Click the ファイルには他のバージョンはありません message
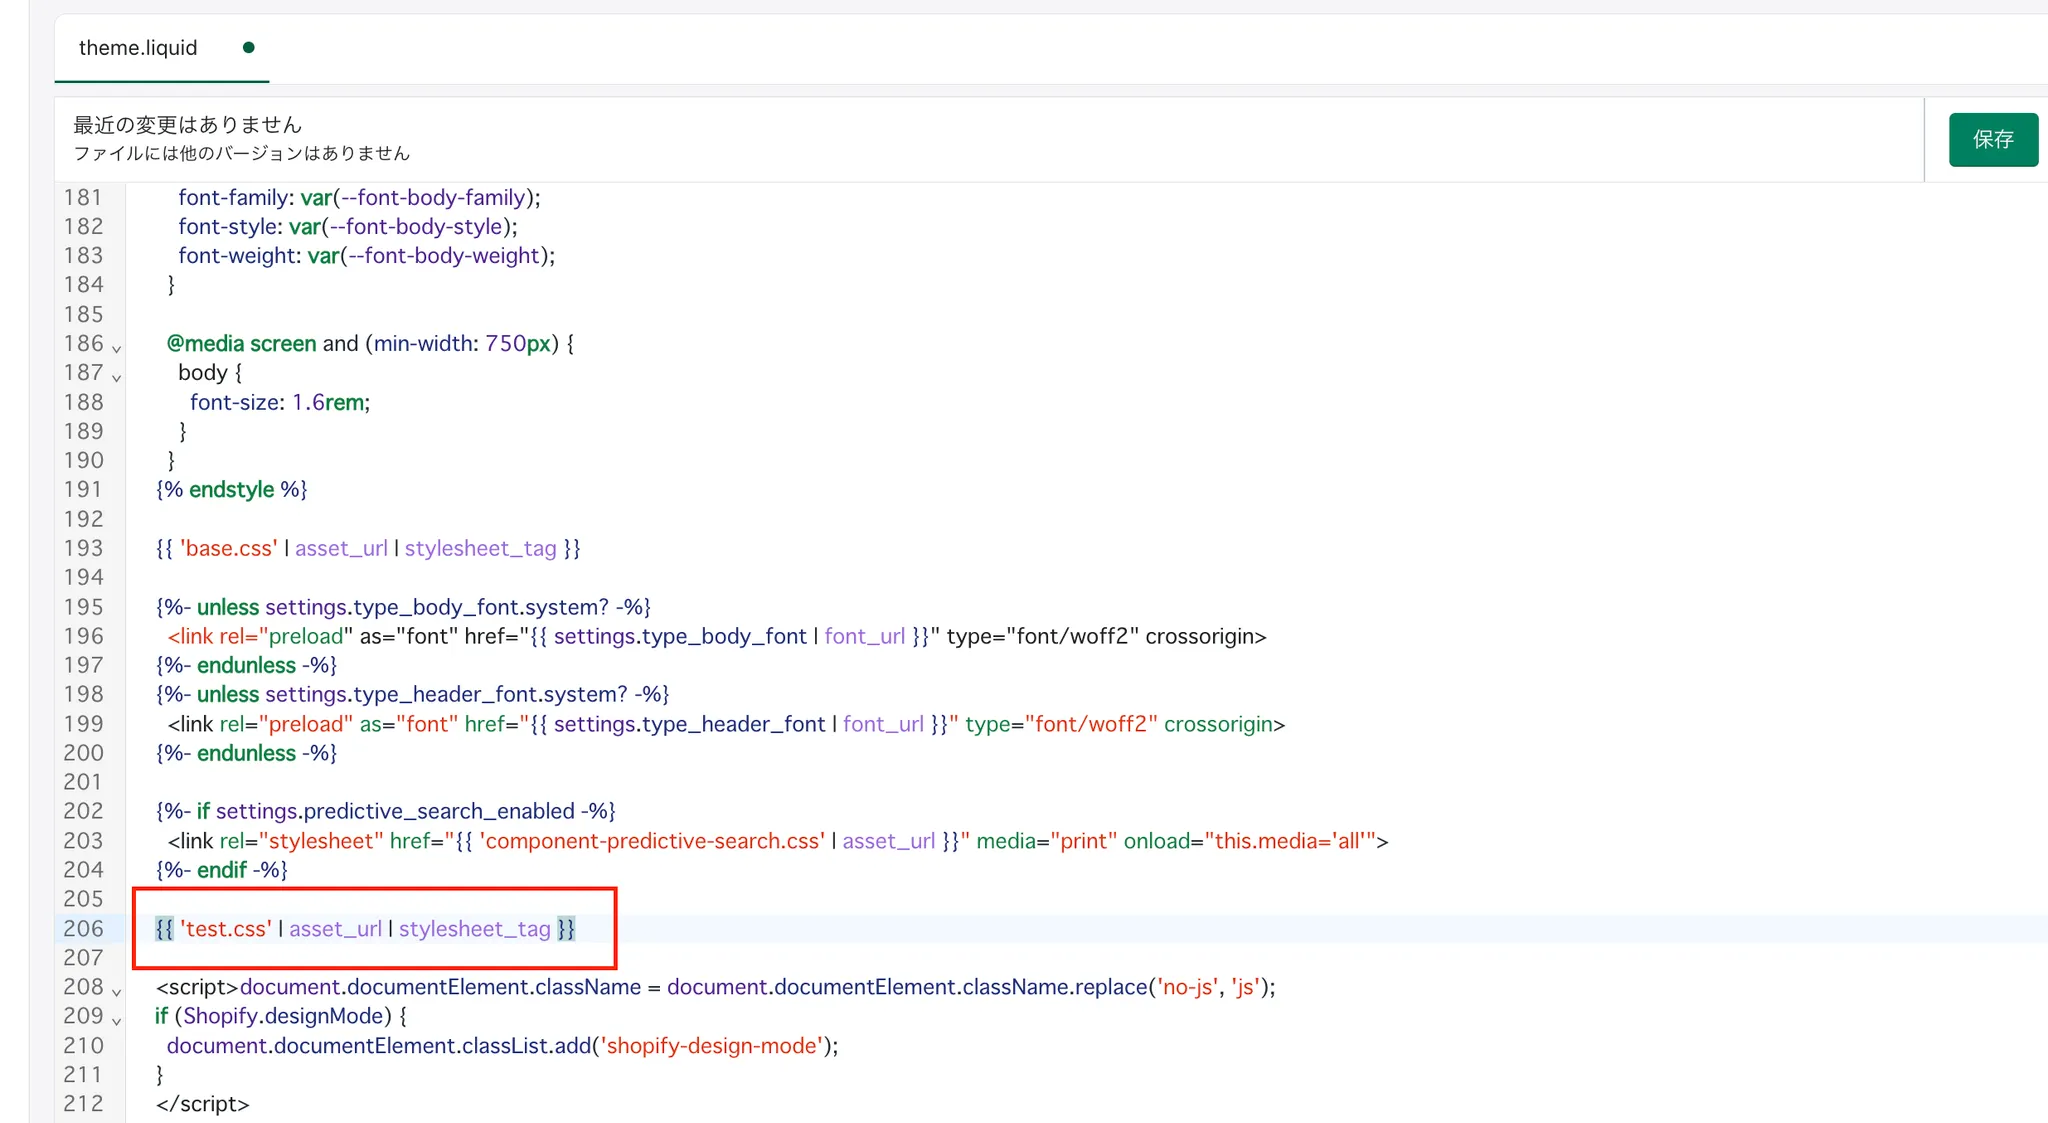The width and height of the screenshot is (2048, 1123). [241, 154]
